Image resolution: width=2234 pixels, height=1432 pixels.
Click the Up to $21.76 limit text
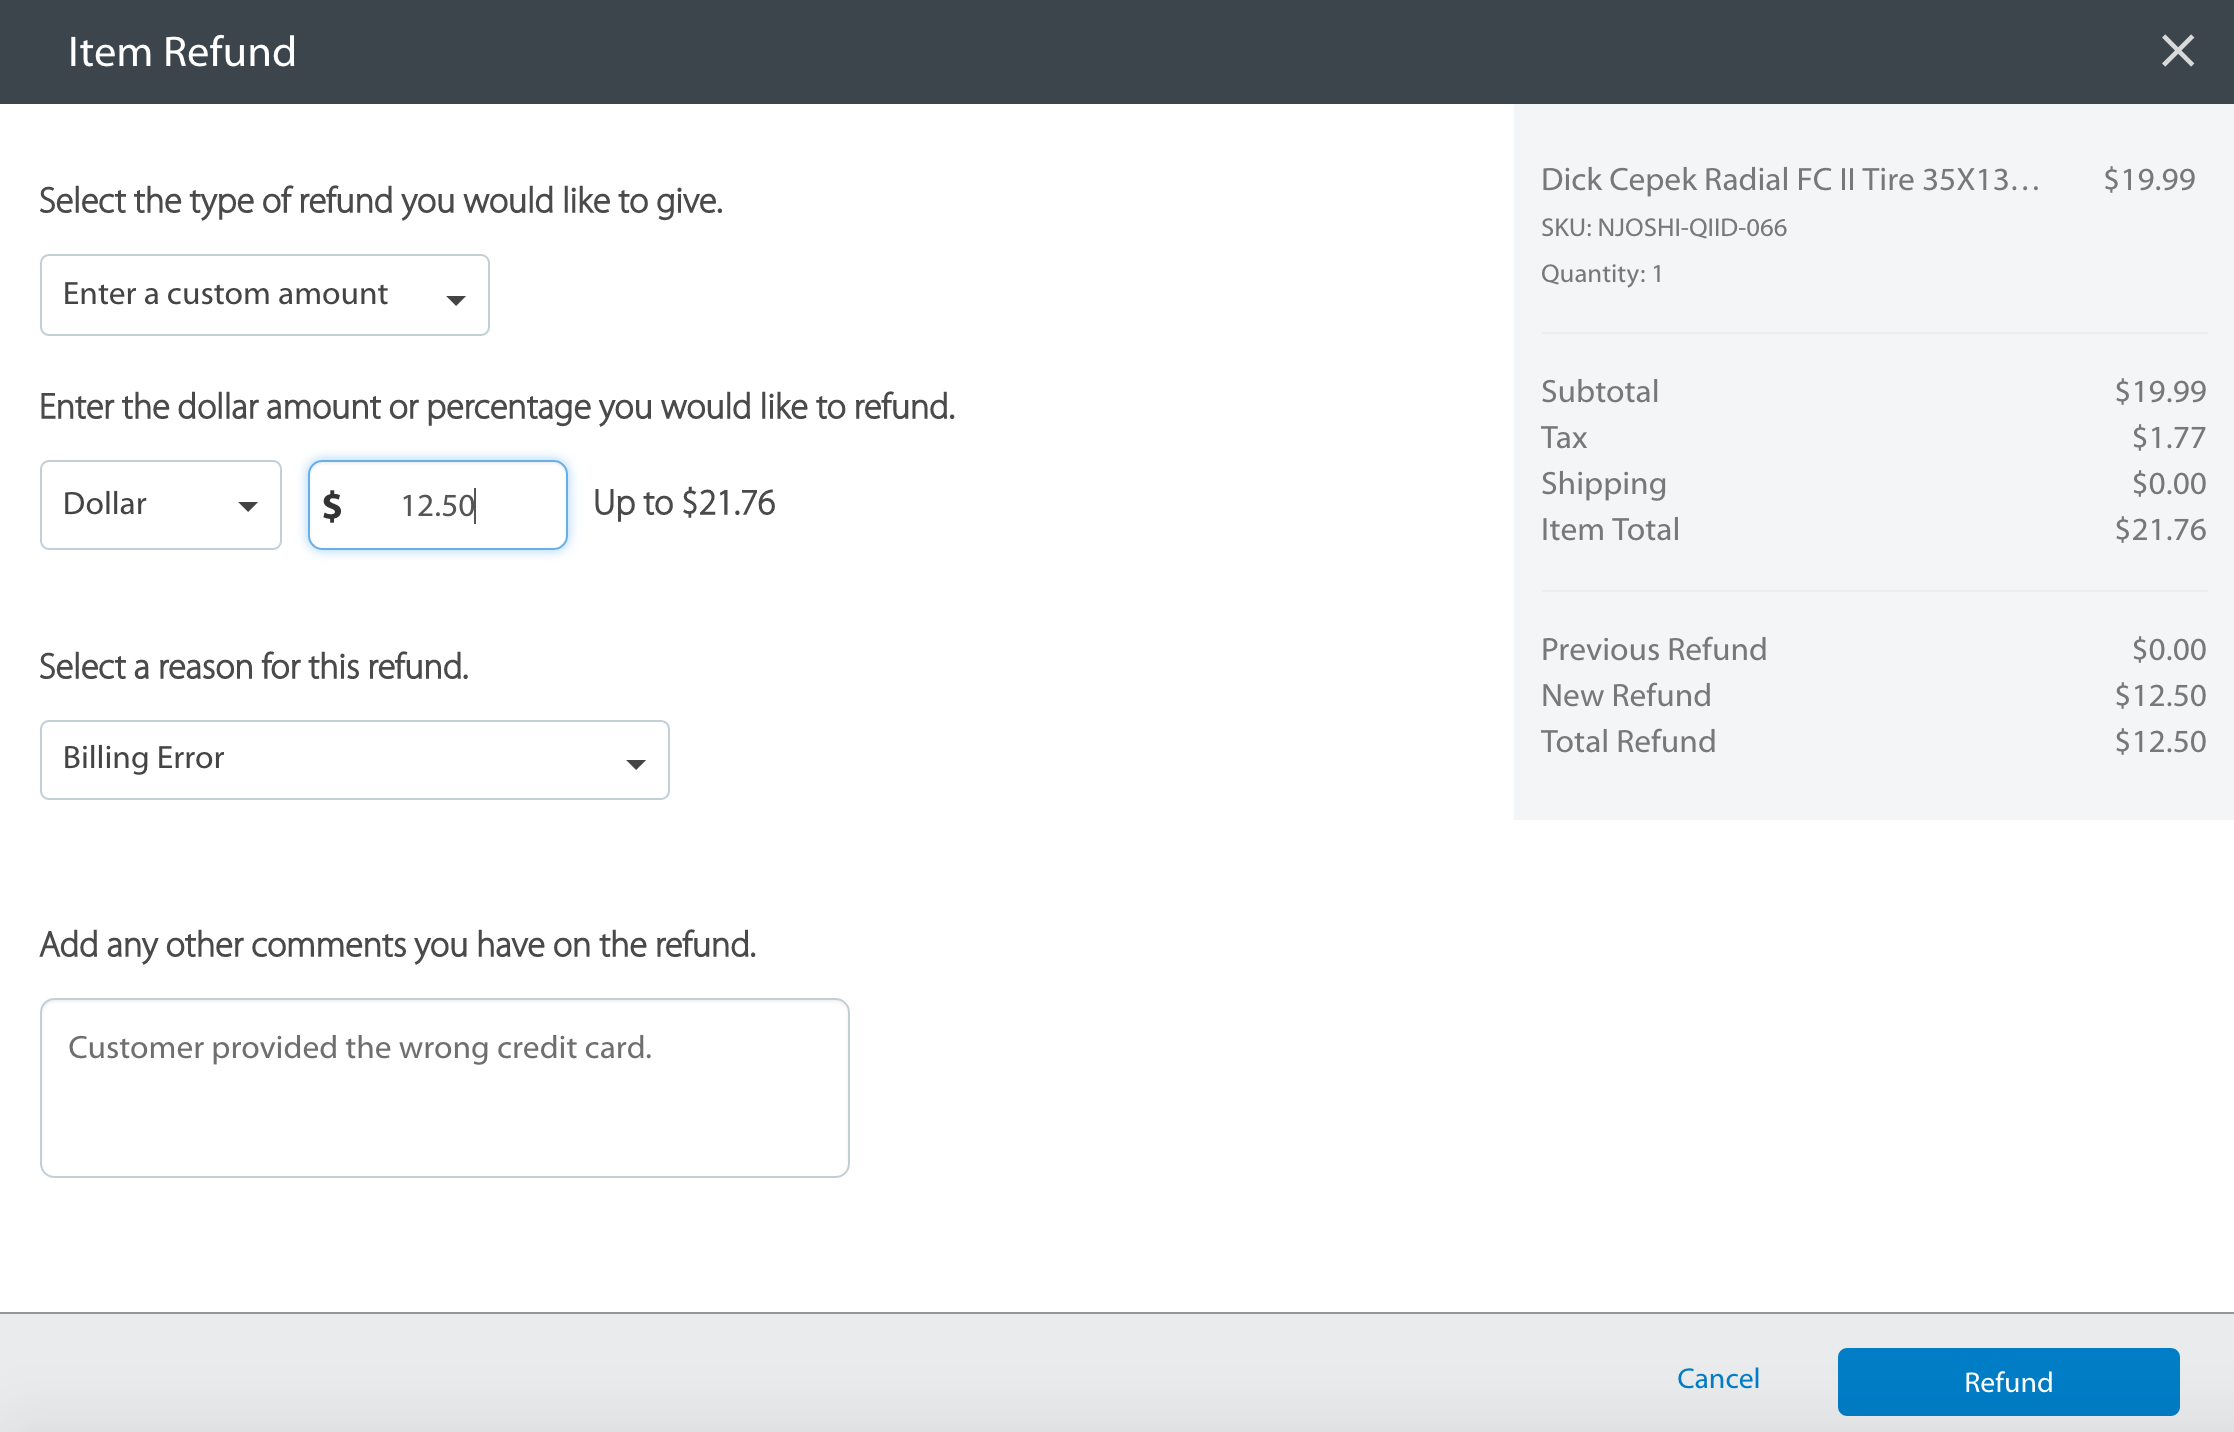684,503
